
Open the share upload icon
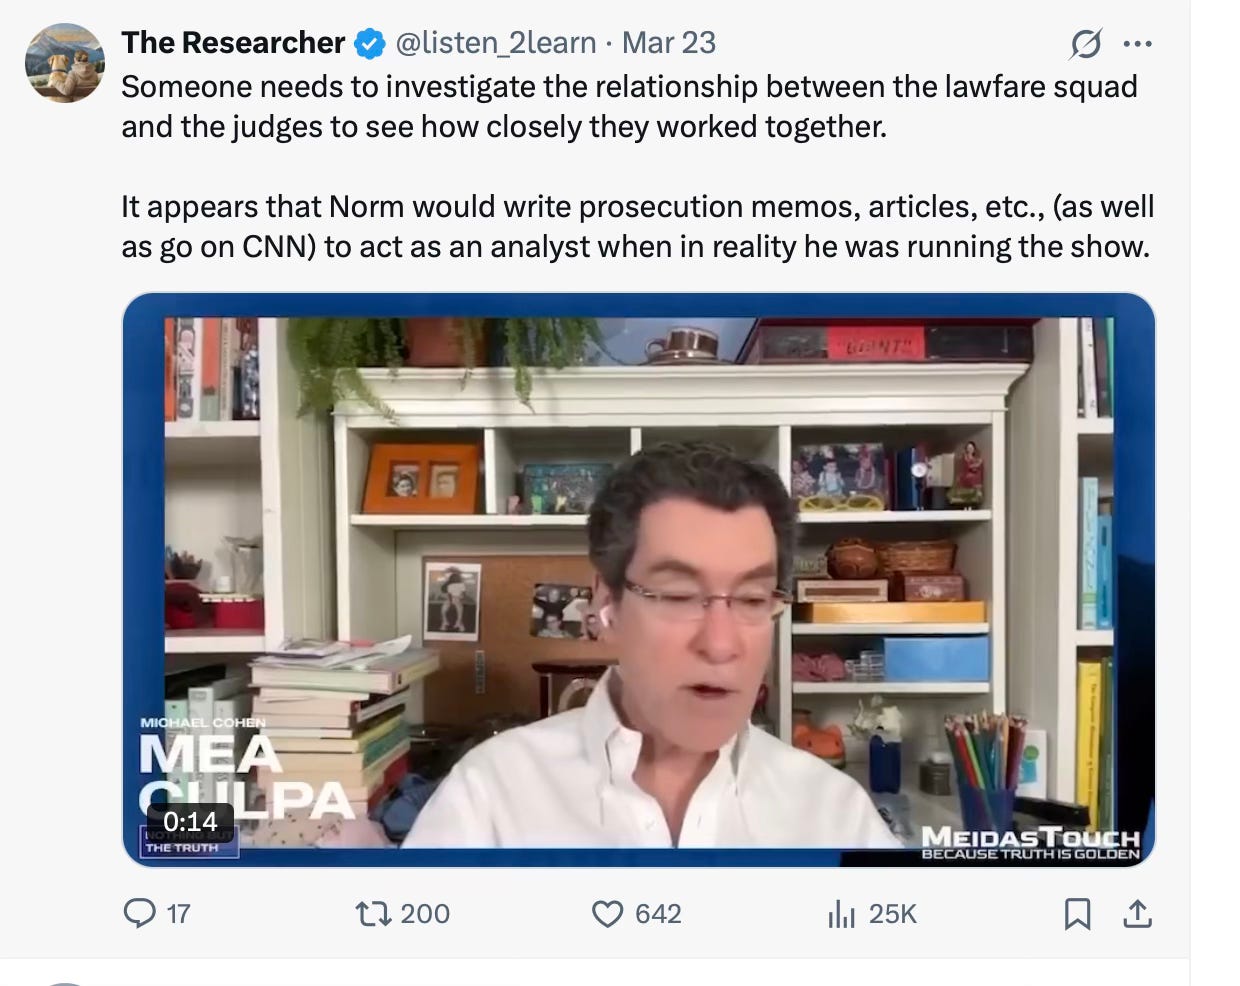1137,913
